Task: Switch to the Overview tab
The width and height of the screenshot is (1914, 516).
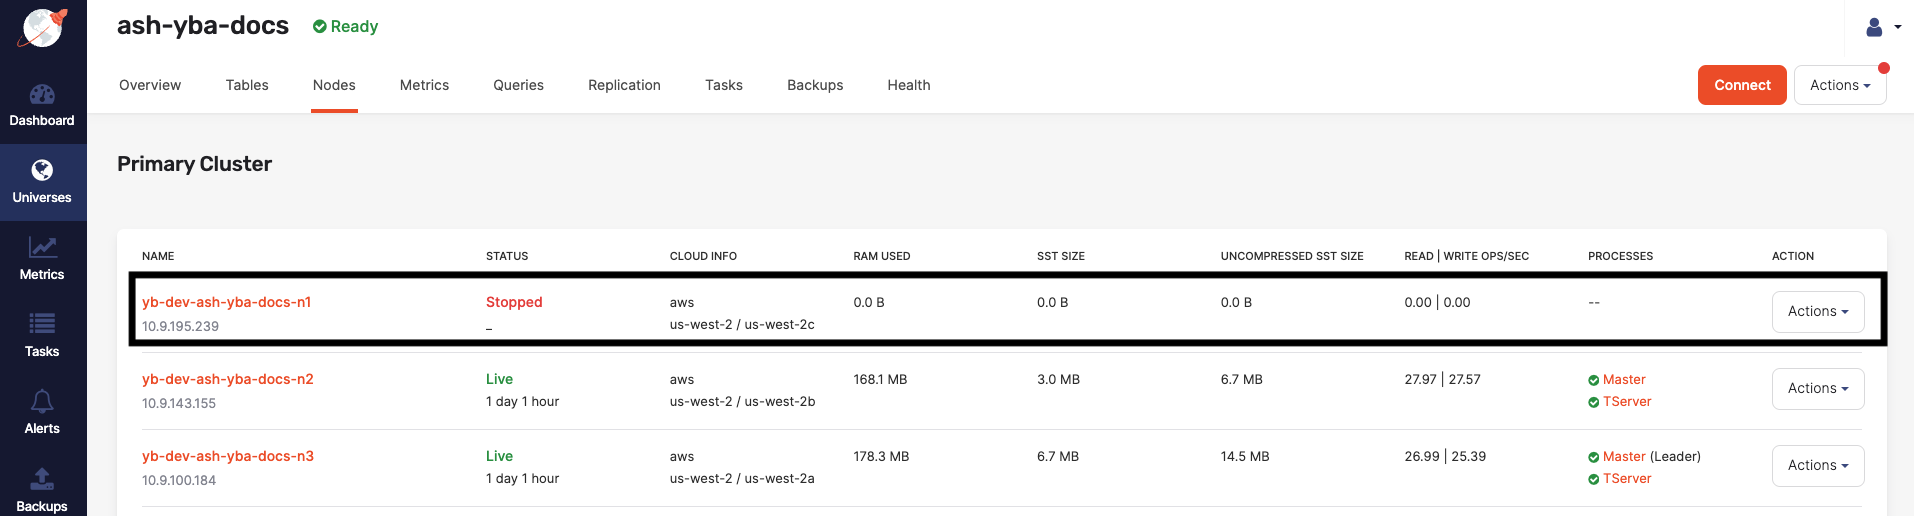Action: (x=150, y=86)
